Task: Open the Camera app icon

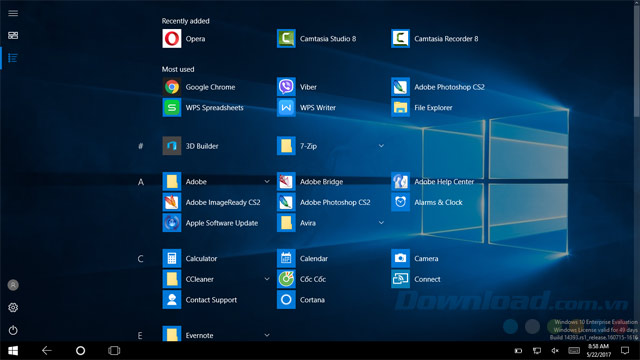Action: tap(400, 259)
